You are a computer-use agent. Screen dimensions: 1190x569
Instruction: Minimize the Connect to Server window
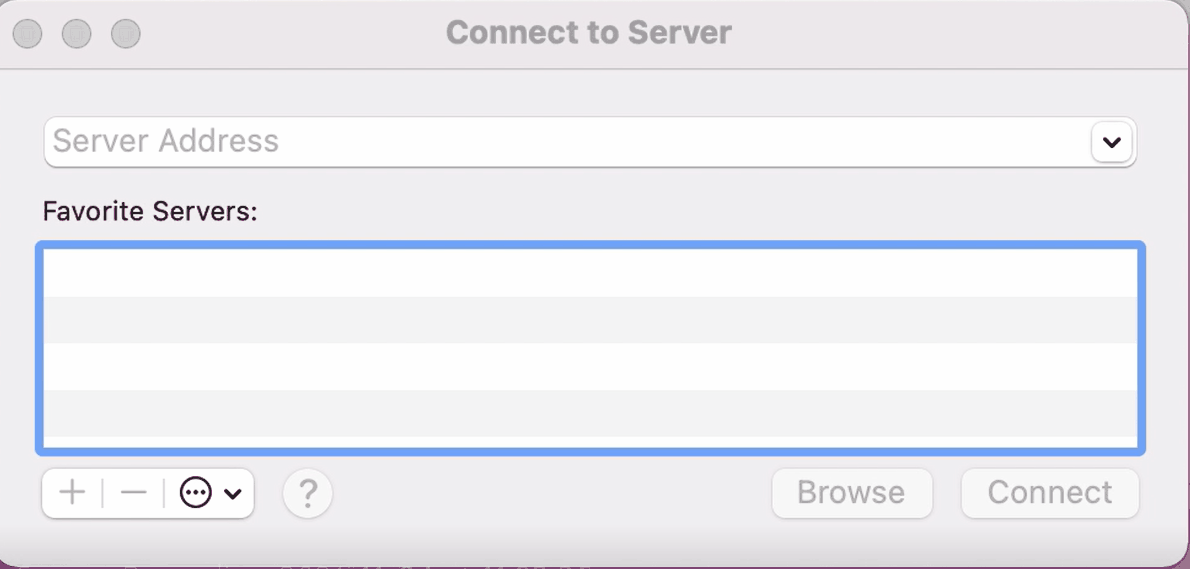(77, 34)
